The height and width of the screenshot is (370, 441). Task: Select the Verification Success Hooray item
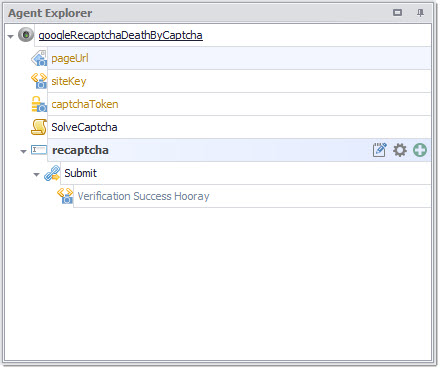pyautogui.click(x=143, y=196)
